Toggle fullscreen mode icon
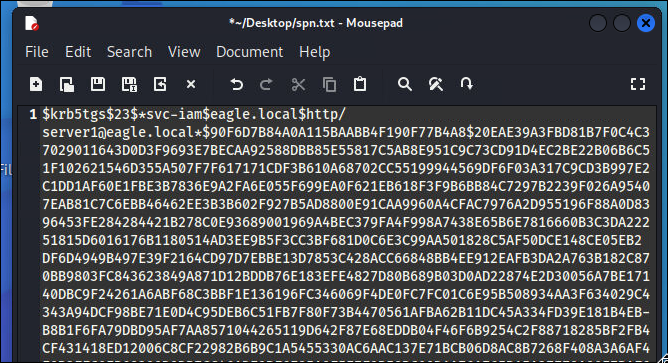Image resolution: width=668 pixels, height=363 pixels. (x=638, y=84)
